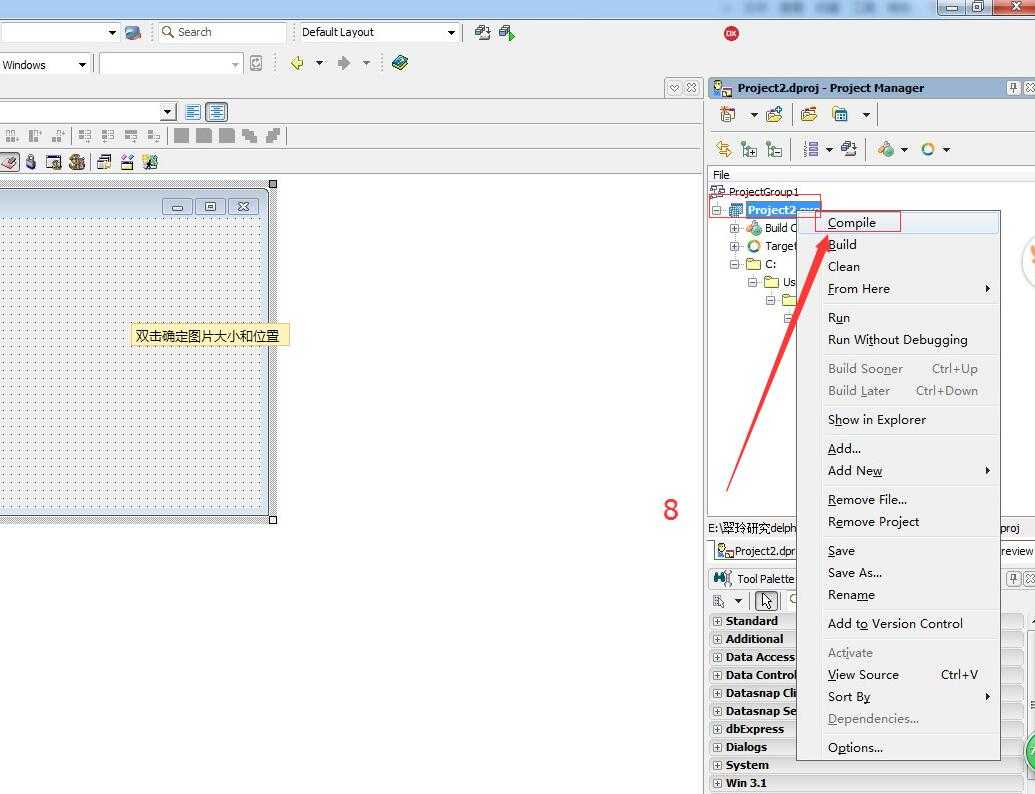
Task: Open the Add New submenu
Action: pyautogui.click(x=898, y=471)
